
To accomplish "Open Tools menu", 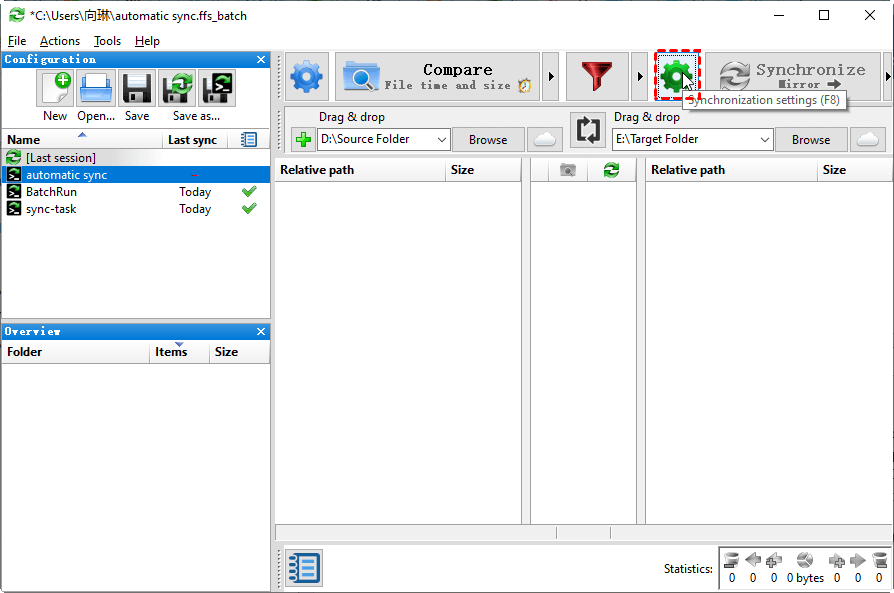I will click(107, 41).
